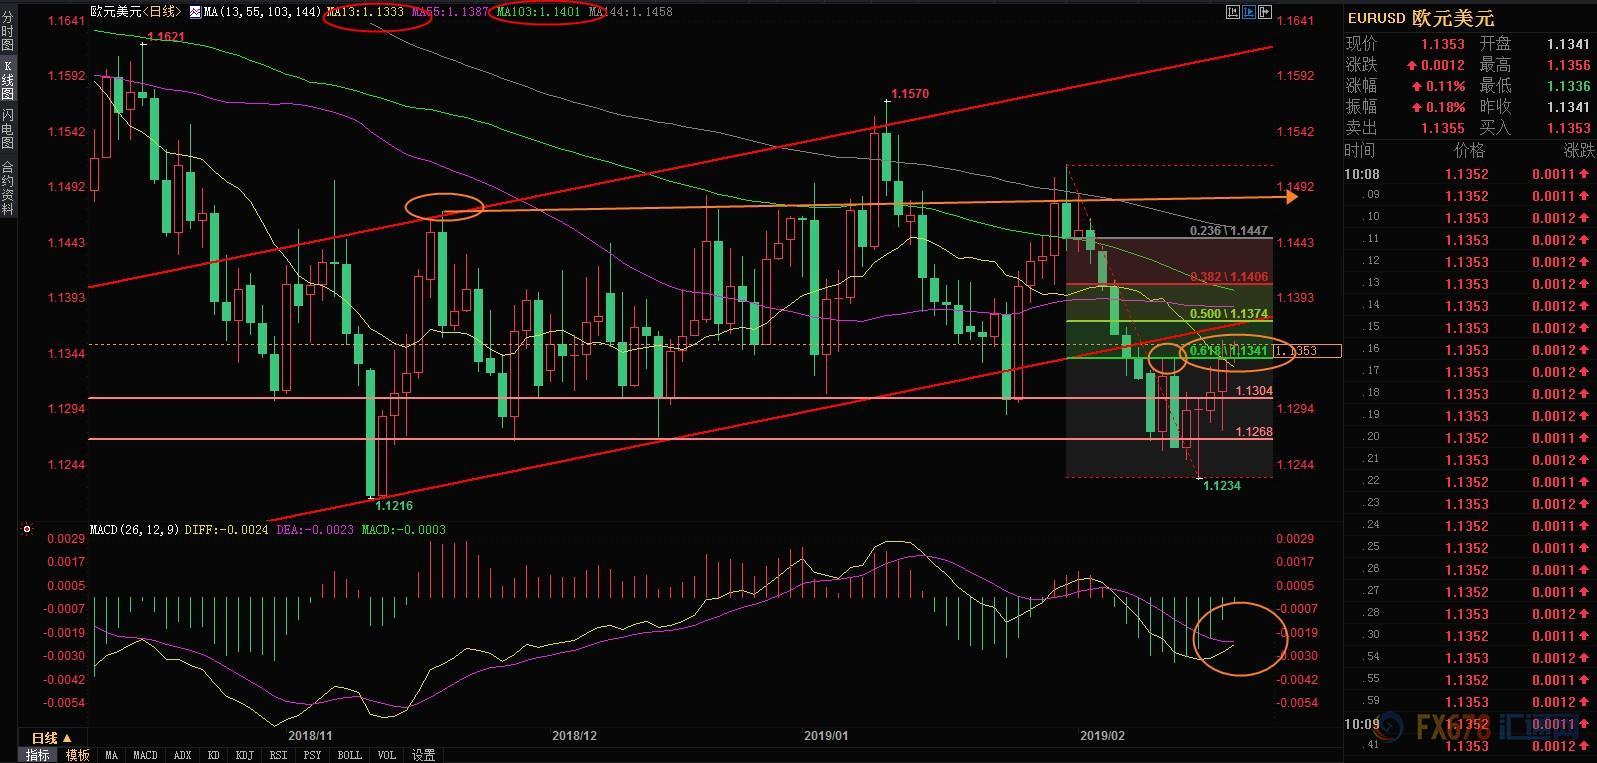Click the EURUSD 欧元美元 quote panel title
The height and width of the screenshot is (763, 1597).
[1420, 18]
